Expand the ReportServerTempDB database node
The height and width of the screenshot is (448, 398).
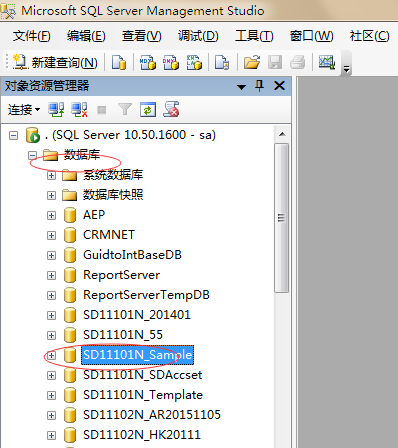(x=51, y=295)
